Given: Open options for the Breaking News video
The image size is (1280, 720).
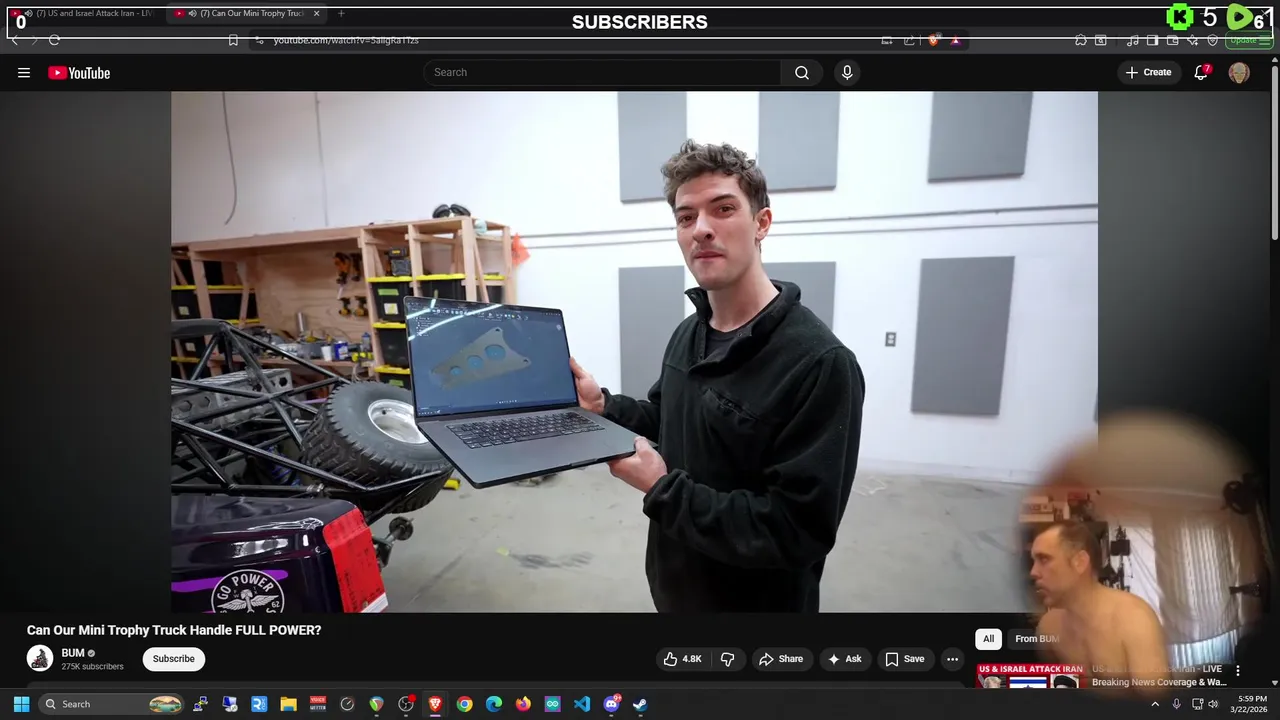Looking at the screenshot, I should [x=1238, y=671].
